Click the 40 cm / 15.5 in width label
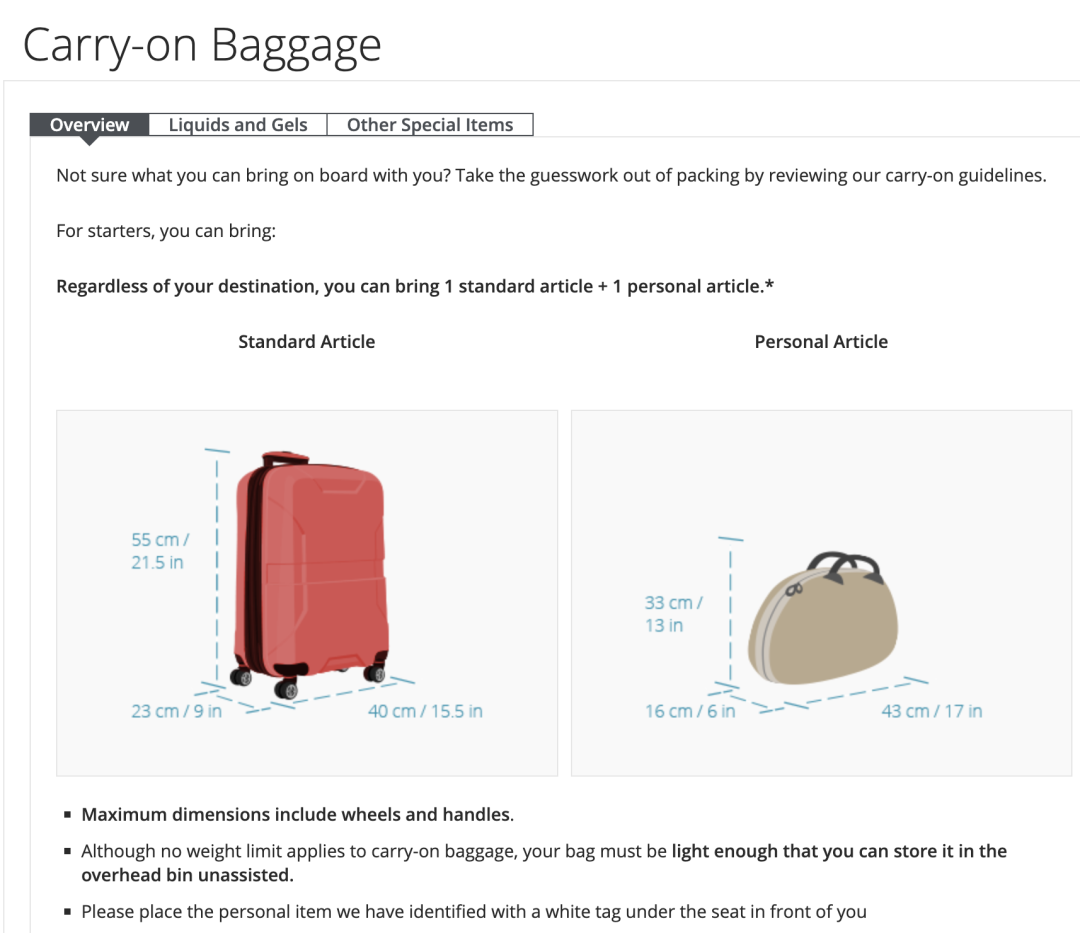 425,711
